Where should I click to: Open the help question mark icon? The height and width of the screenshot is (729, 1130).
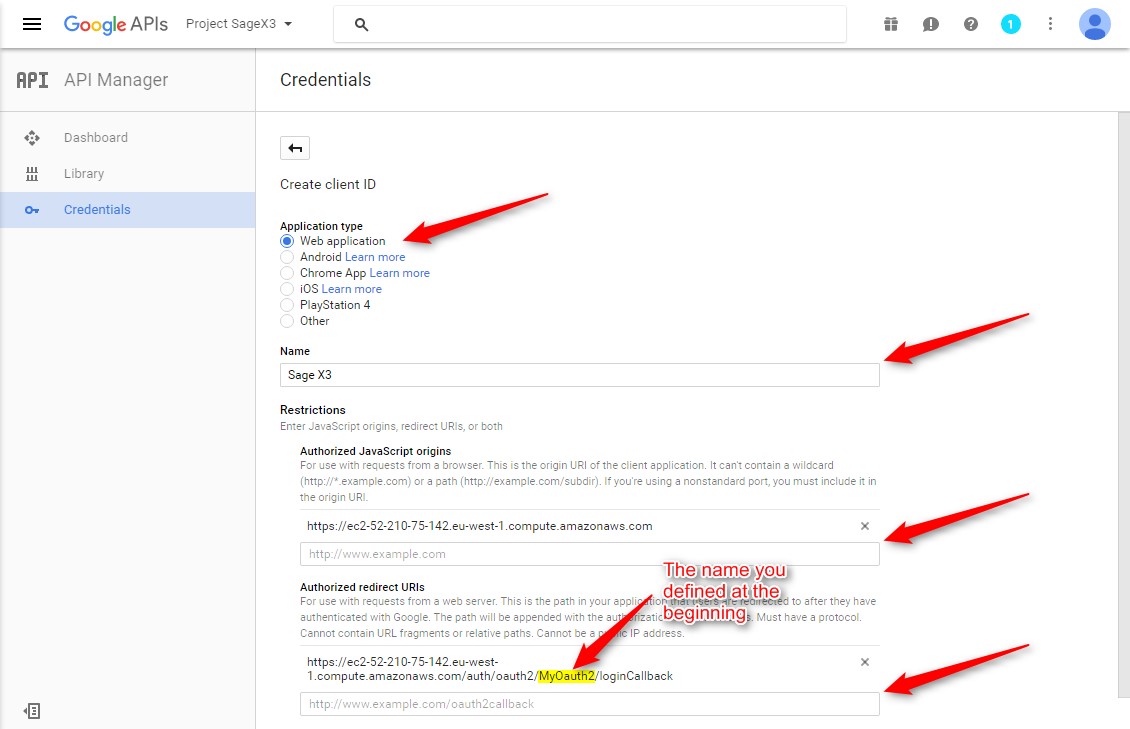click(x=971, y=24)
